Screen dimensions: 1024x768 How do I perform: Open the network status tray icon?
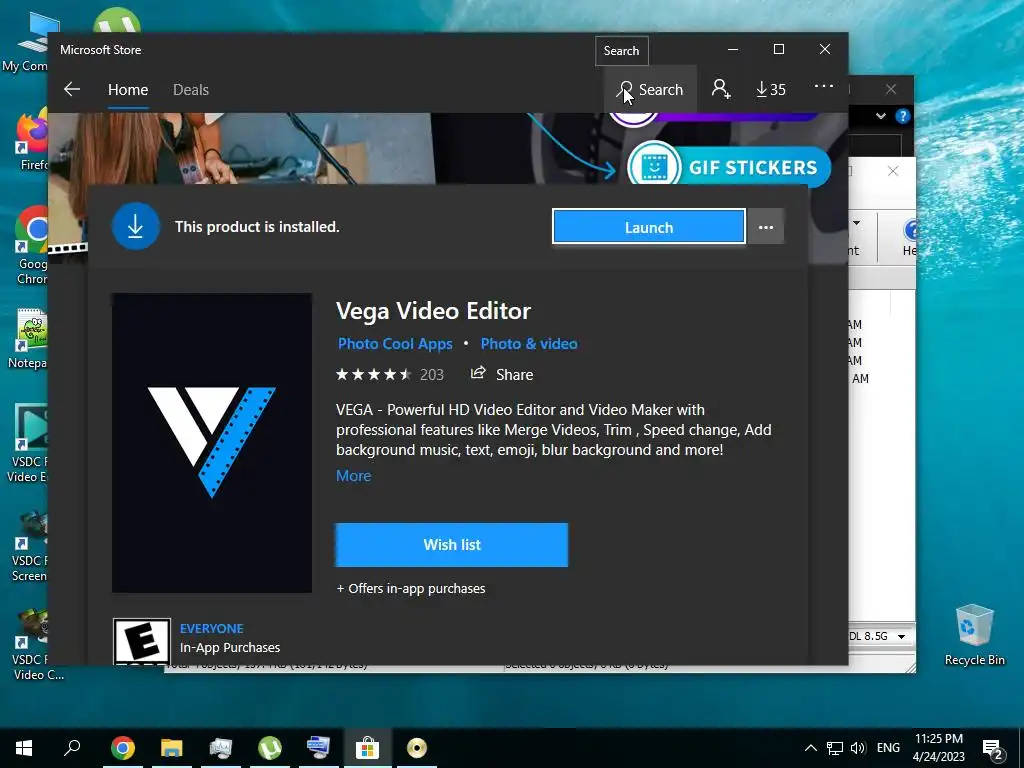pyautogui.click(x=835, y=748)
